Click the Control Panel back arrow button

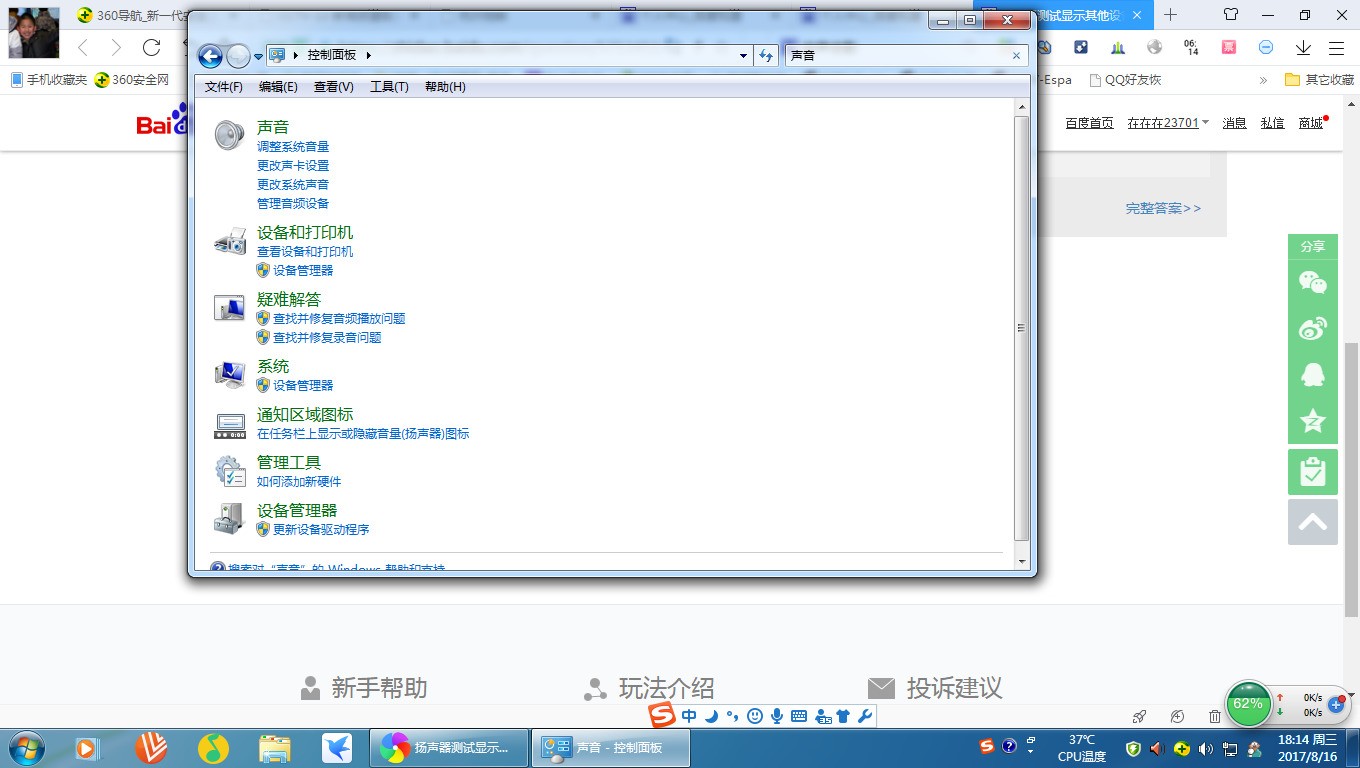tap(210, 56)
